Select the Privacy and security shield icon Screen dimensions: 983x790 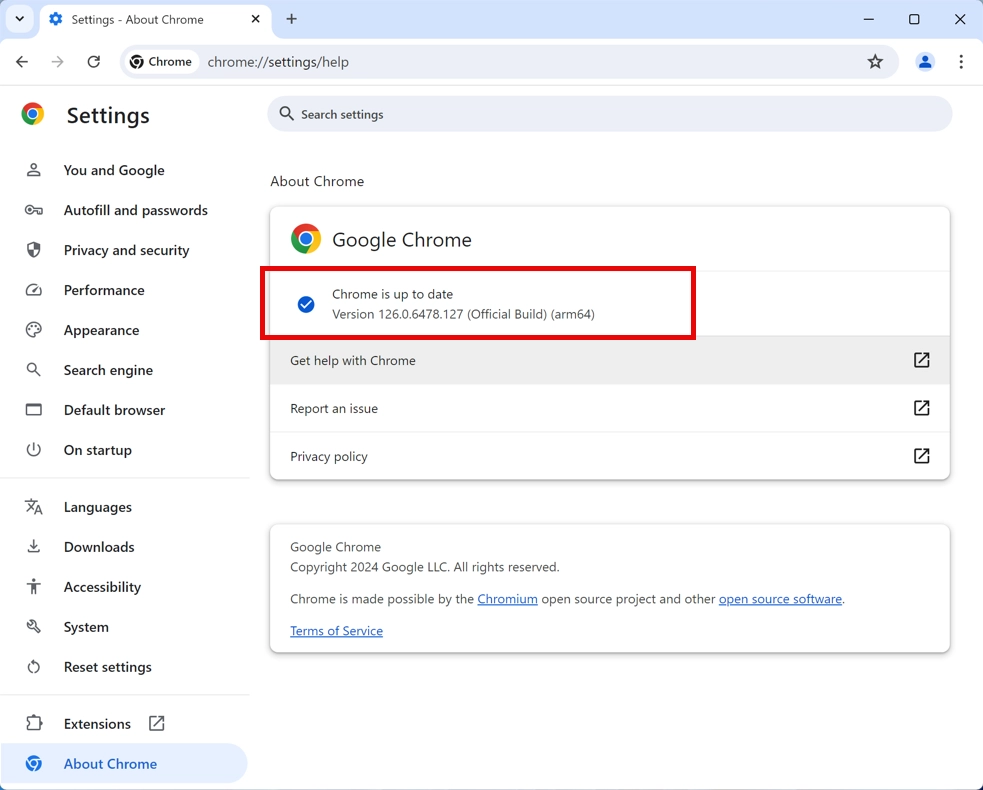coord(33,250)
